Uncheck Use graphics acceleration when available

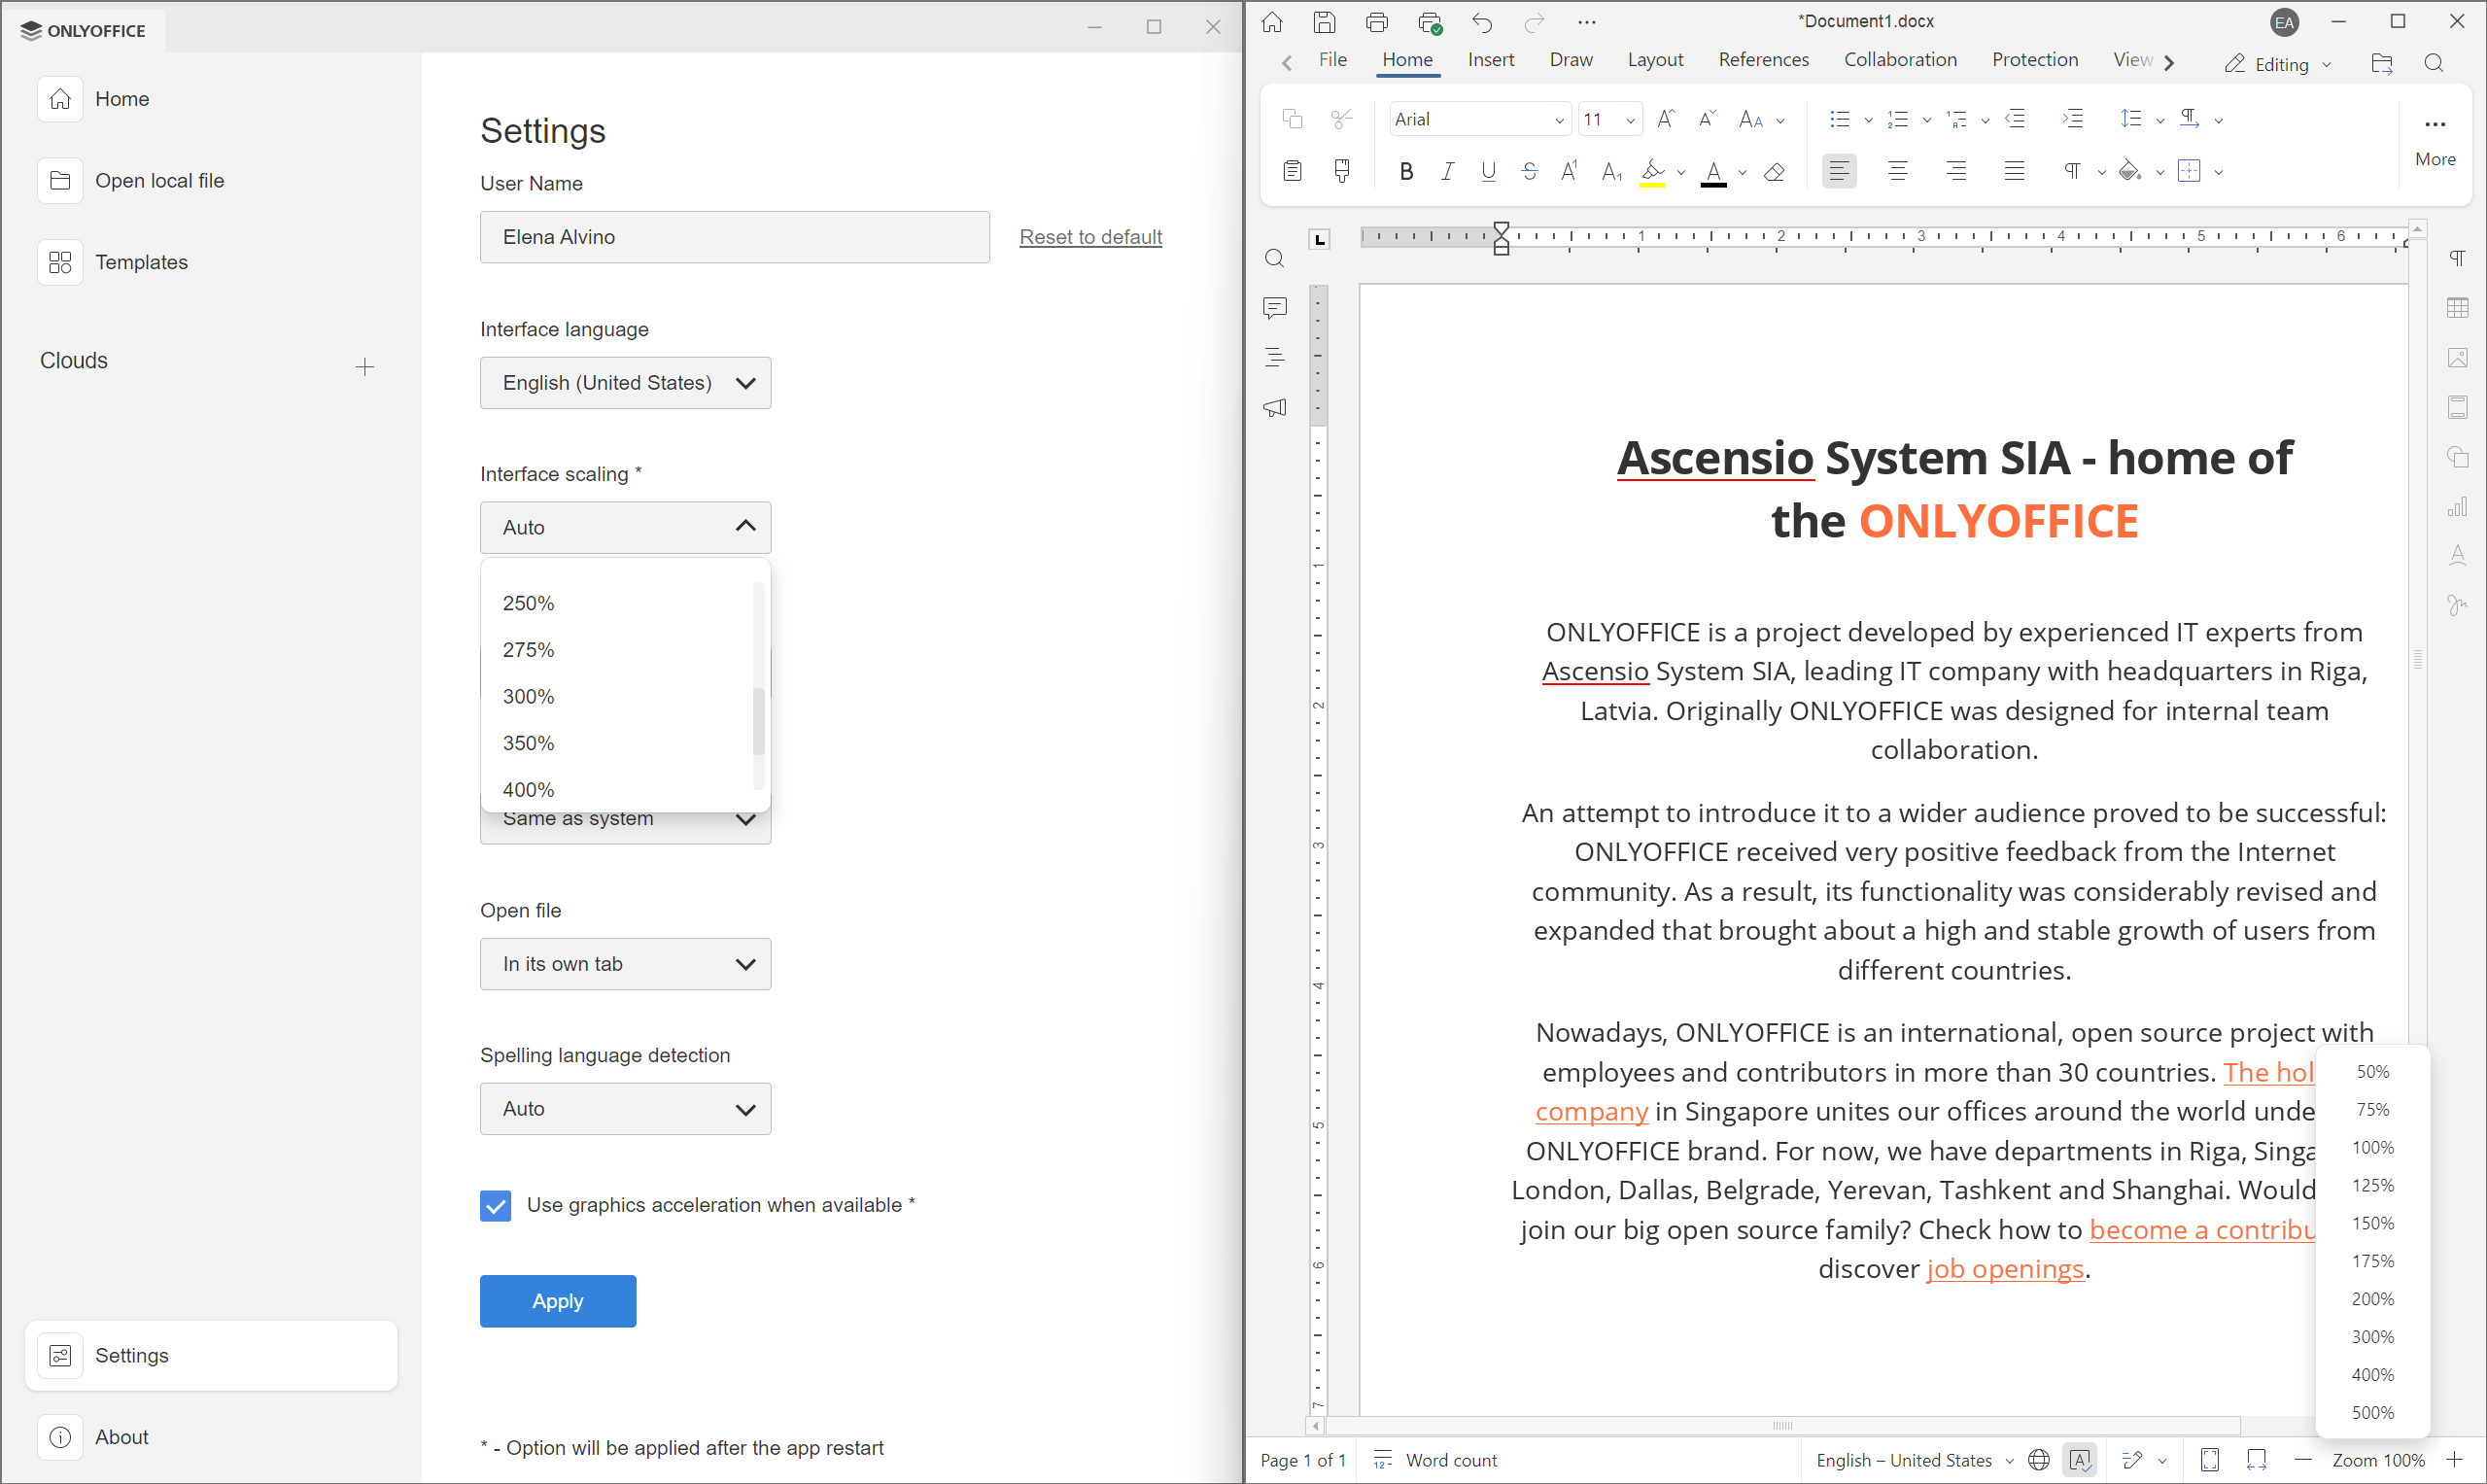(495, 1205)
